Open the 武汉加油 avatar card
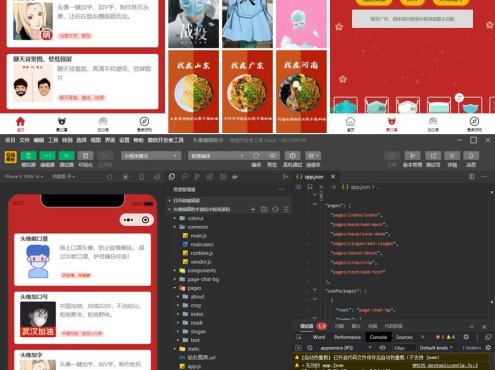Viewport: 495px width, 370px height. click(x=83, y=318)
